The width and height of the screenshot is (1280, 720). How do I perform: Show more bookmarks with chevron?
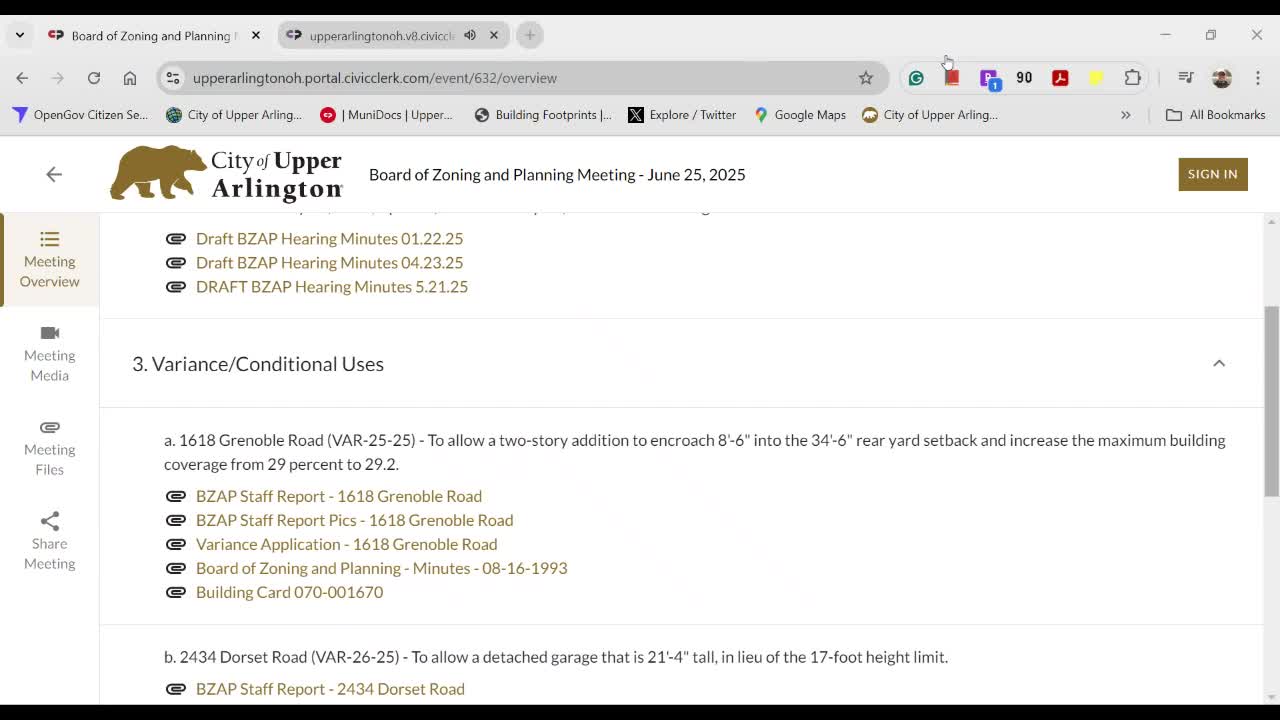pyautogui.click(x=1125, y=115)
